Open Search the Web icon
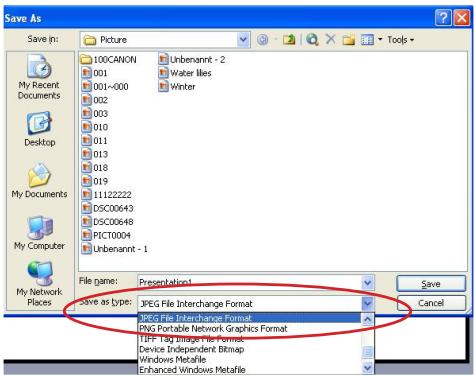This screenshot has width=475, height=376. coord(312,40)
